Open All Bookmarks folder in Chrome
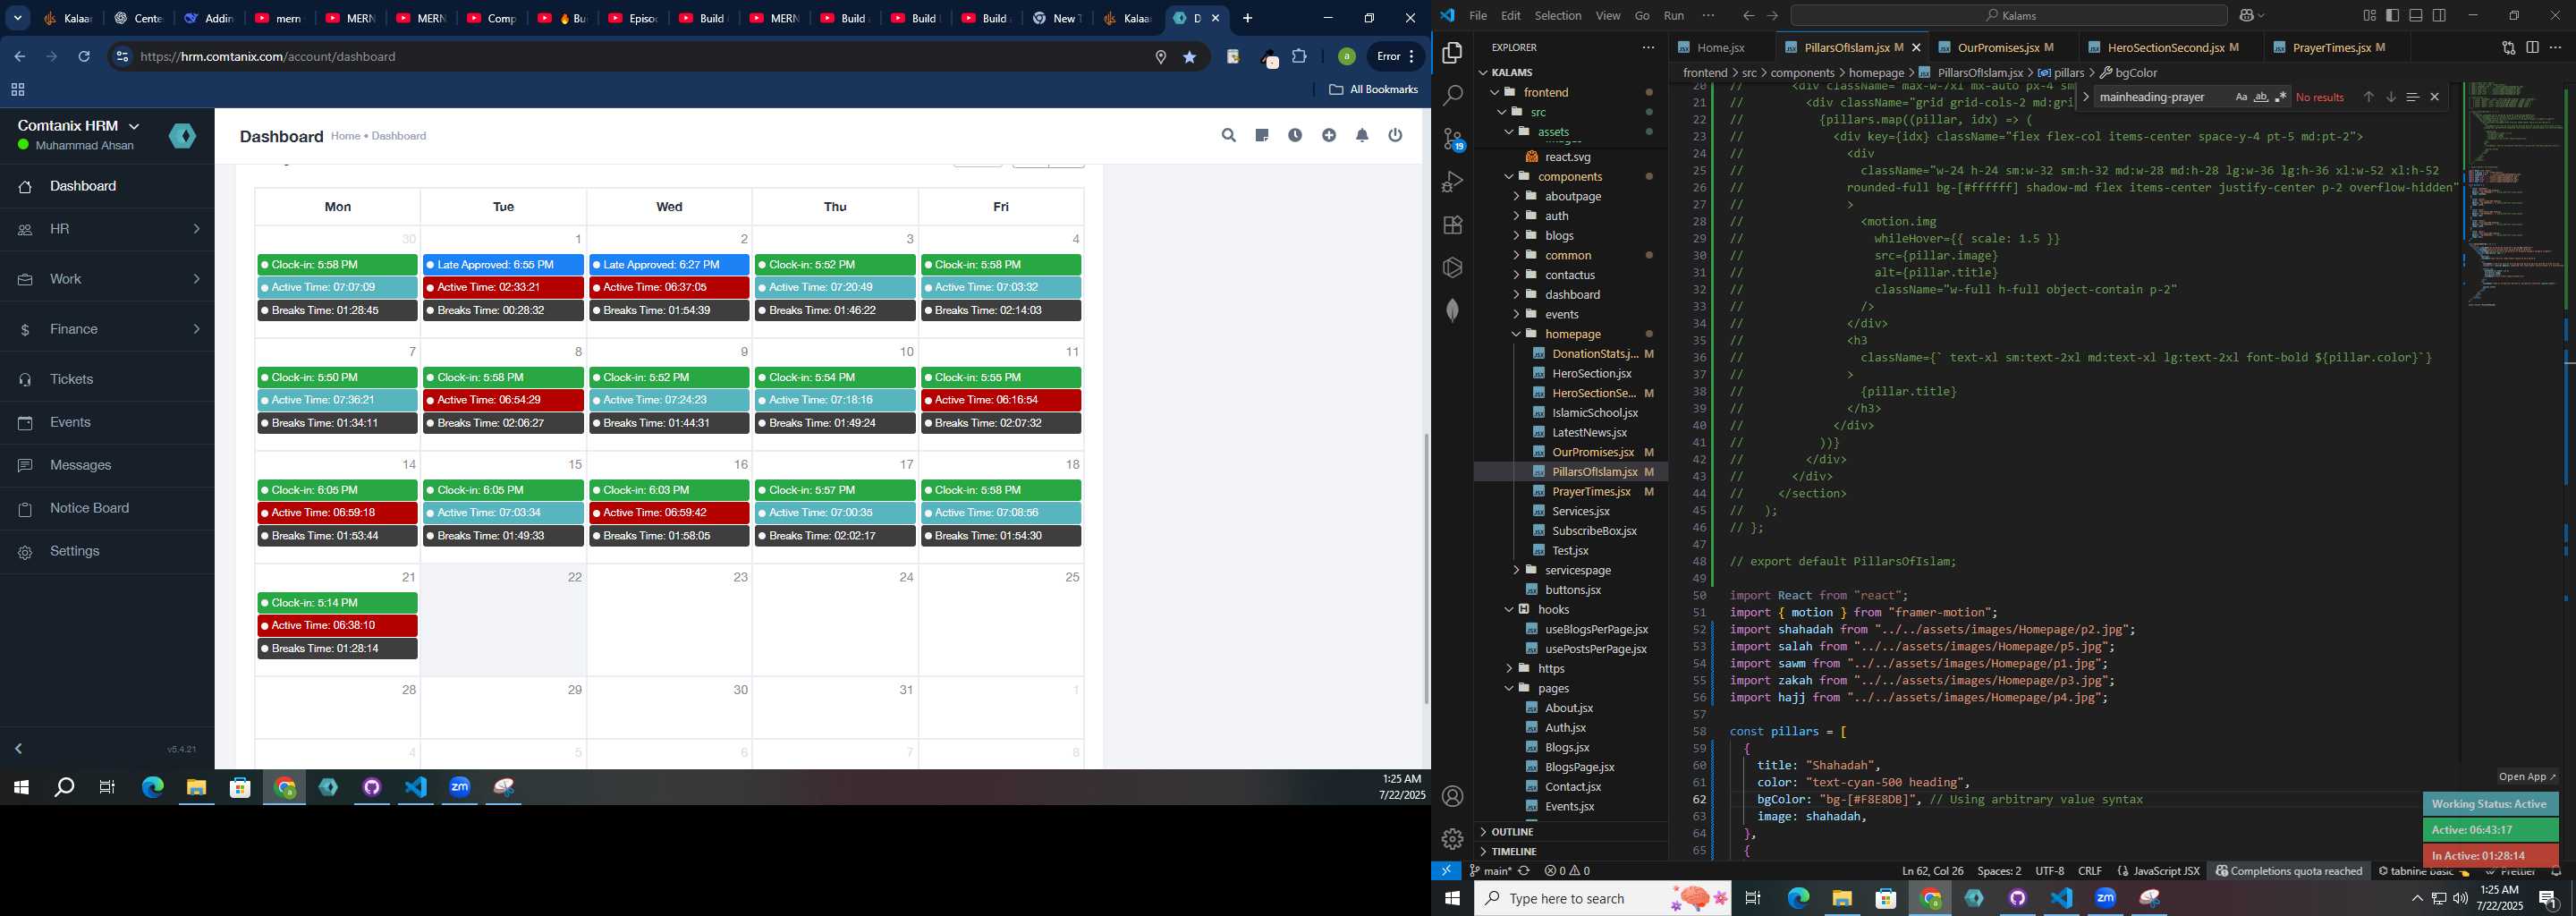This screenshot has width=2576, height=916. [x=1373, y=90]
